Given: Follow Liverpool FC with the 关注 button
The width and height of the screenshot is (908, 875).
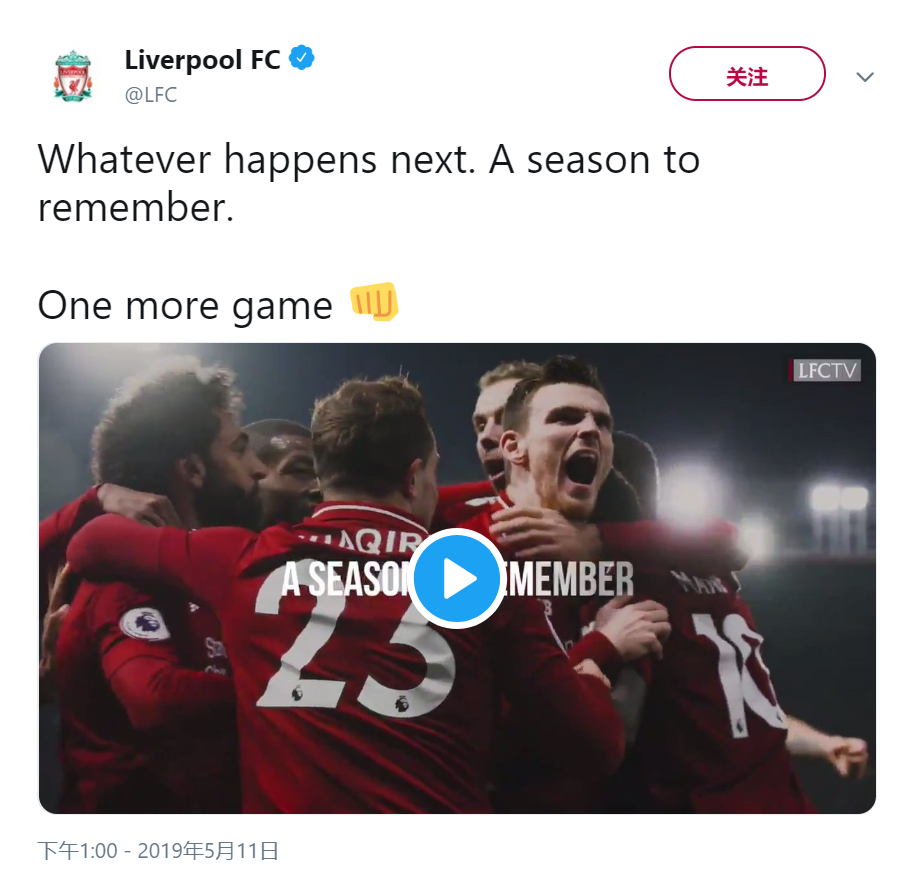Looking at the screenshot, I should click(x=746, y=76).
